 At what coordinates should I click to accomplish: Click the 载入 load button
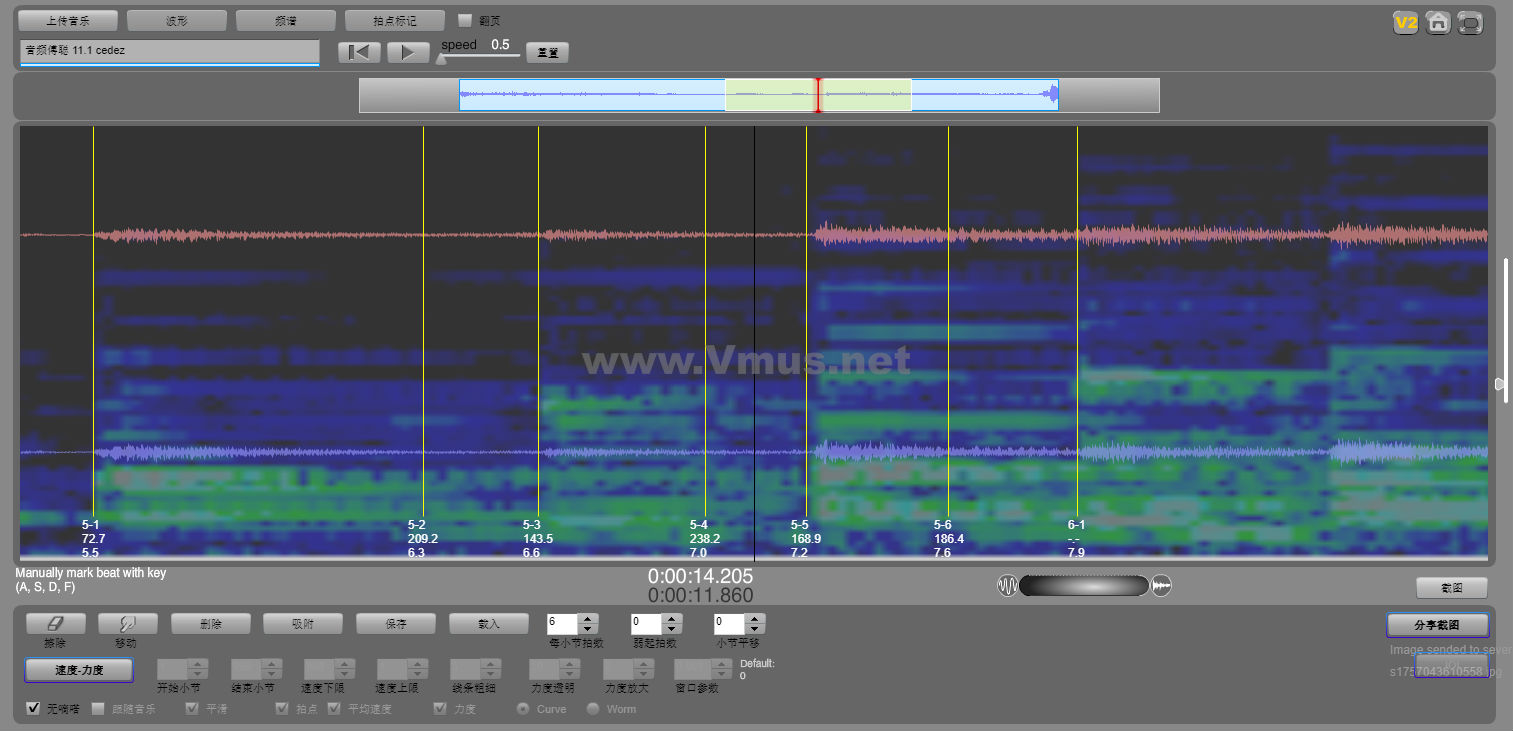click(x=489, y=624)
